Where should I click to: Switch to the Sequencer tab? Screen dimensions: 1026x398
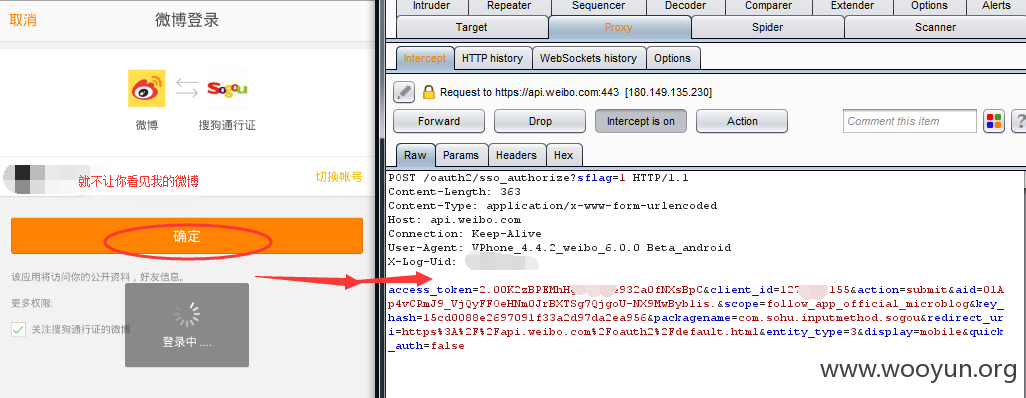[599, 6]
